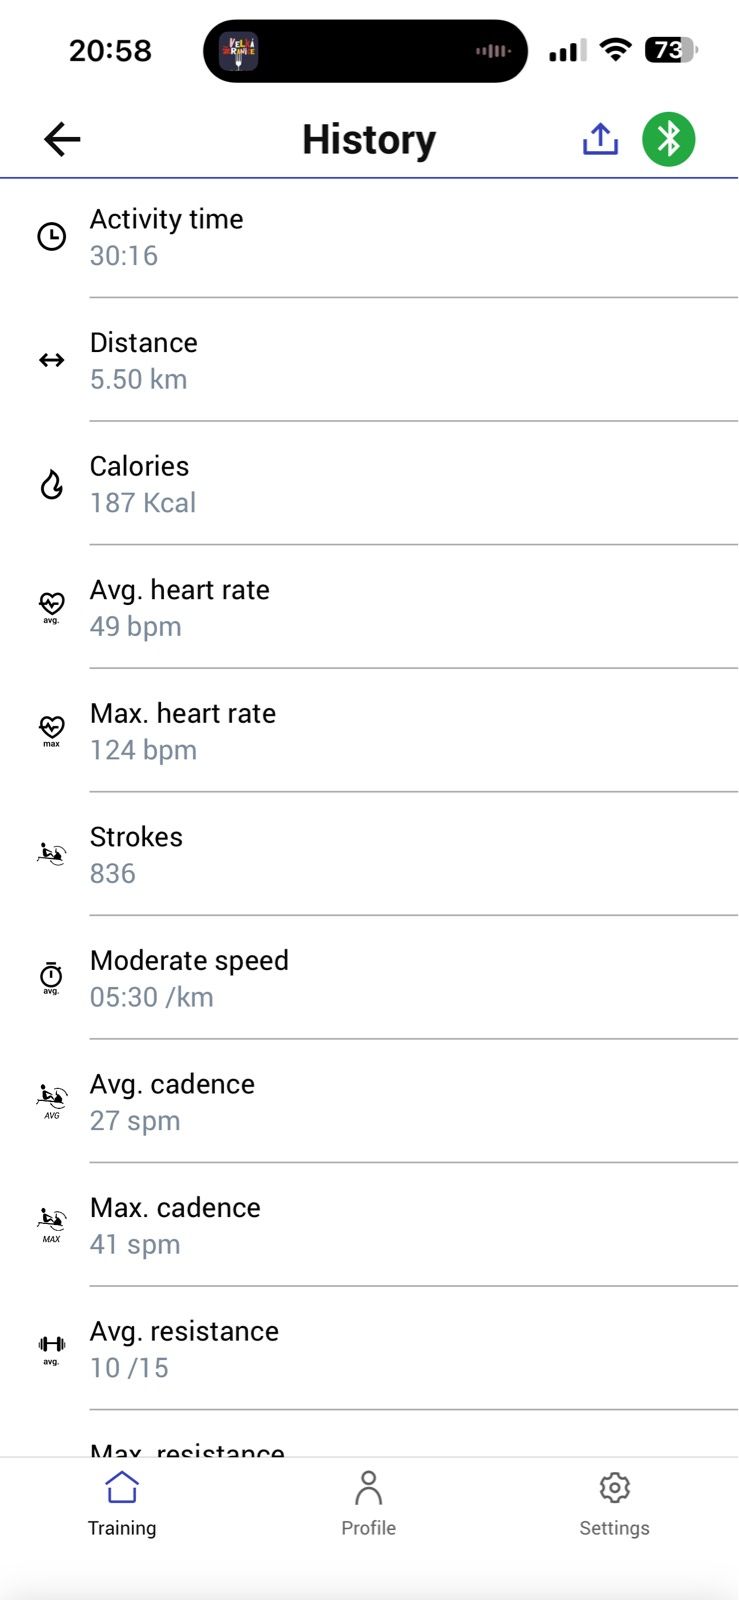Screen dimensions: 739x1601
Task: Switch to the Profile tab
Action: click(x=368, y=1503)
